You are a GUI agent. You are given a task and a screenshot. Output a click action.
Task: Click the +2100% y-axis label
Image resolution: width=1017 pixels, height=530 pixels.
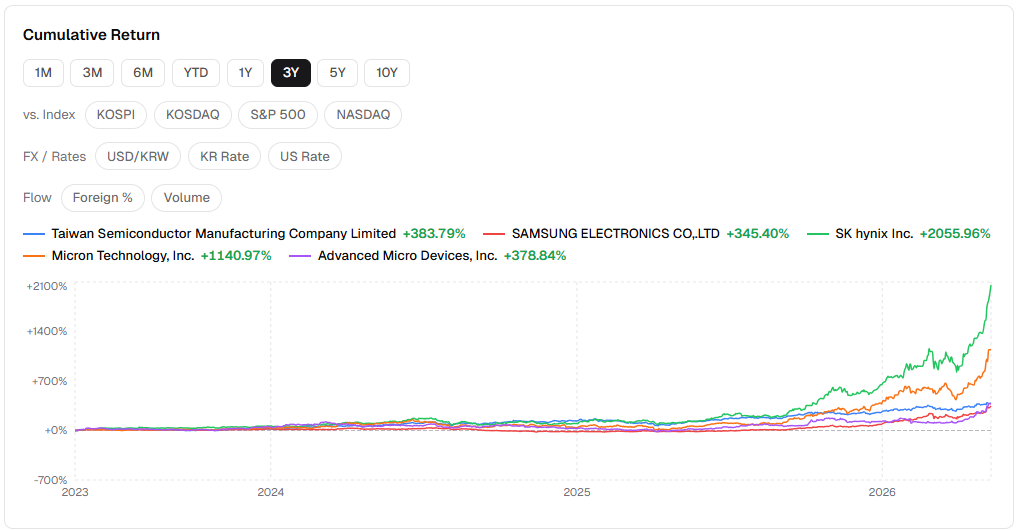pyautogui.click(x=47, y=286)
